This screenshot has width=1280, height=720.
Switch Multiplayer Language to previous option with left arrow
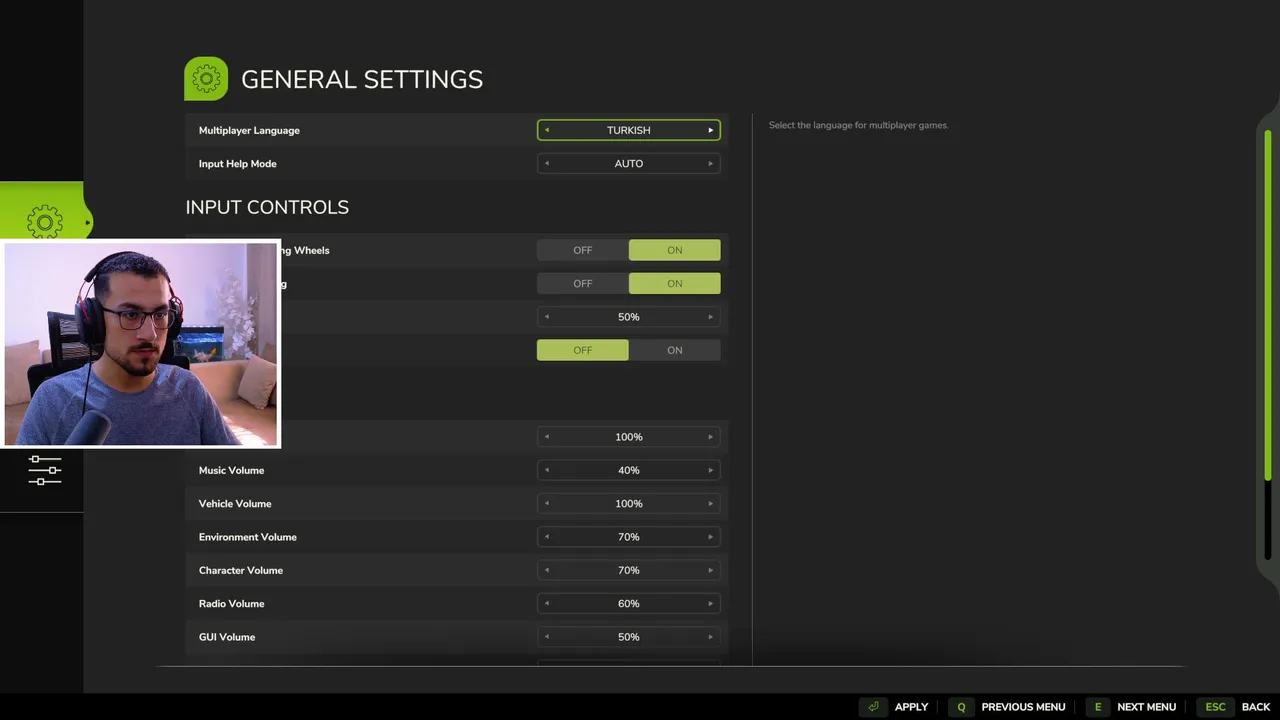547,130
